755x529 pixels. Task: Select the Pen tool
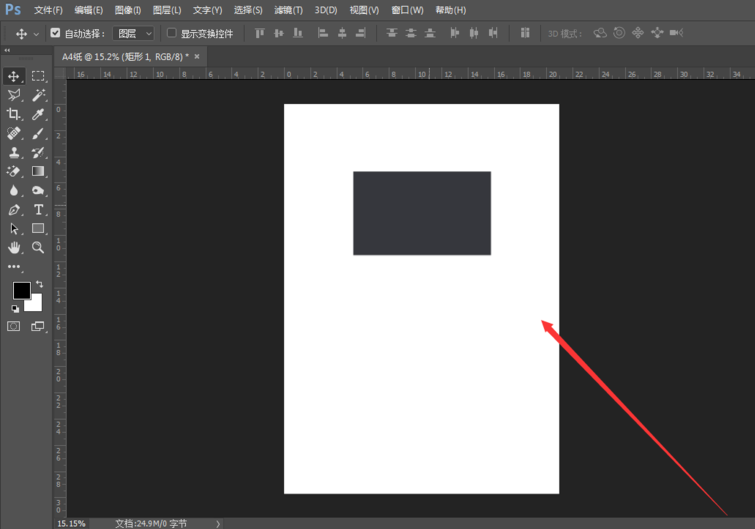pos(14,210)
